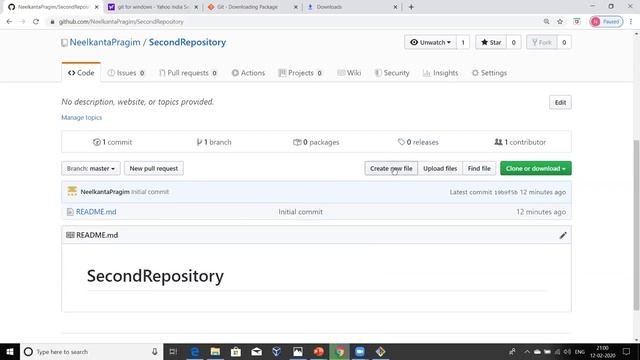Click the README.md file icon in the file list
This screenshot has height=360, width=640.
tap(70, 212)
